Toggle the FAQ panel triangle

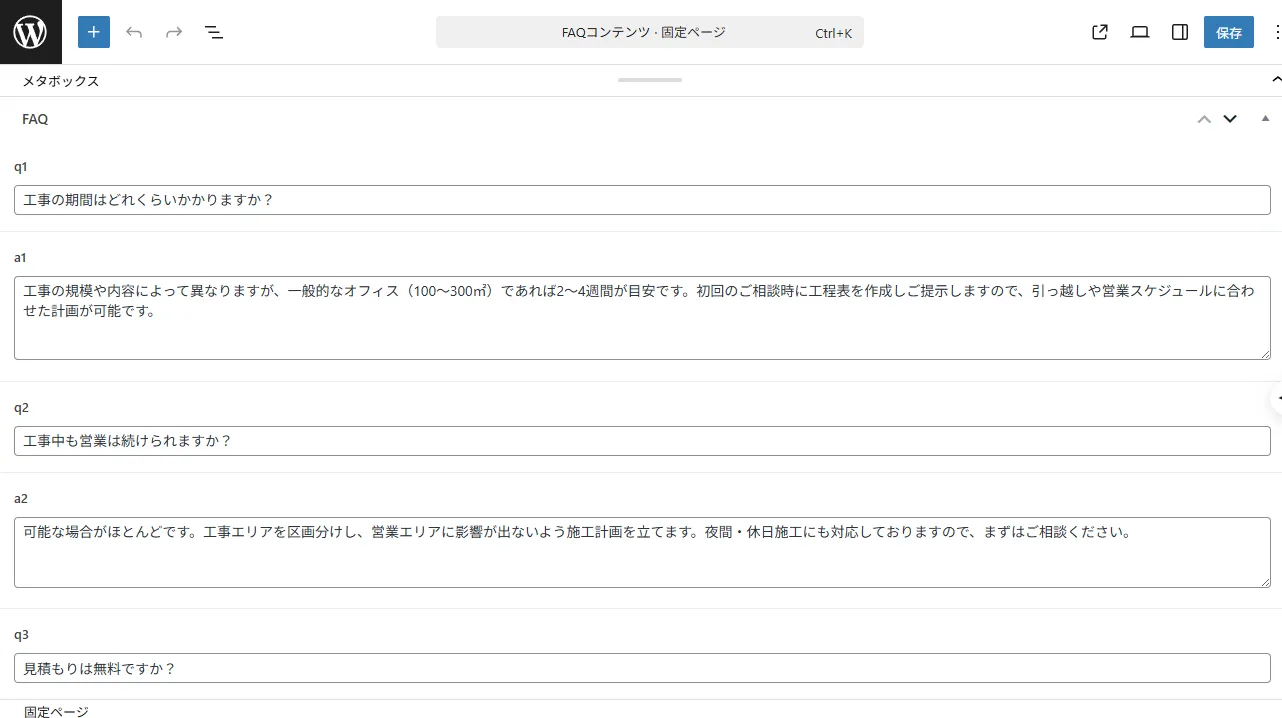click(1265, 119)
